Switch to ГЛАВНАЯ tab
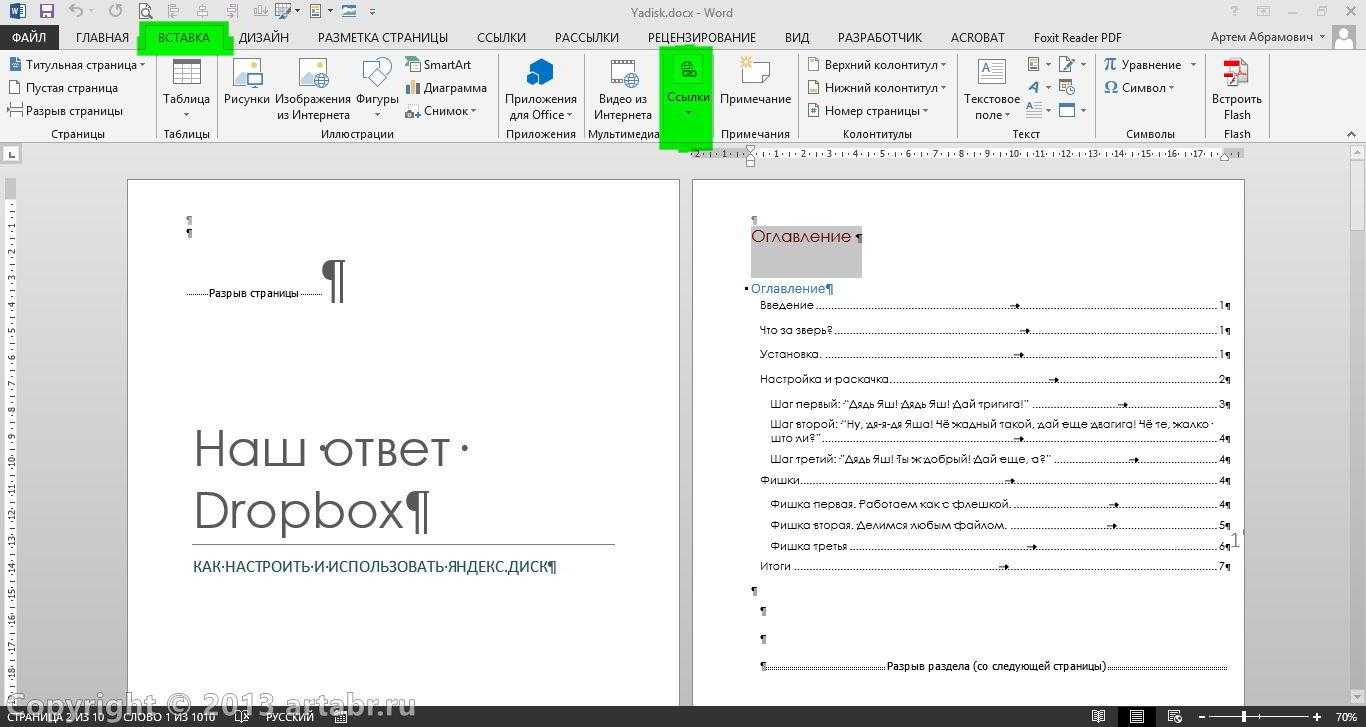This screenshot has width=1366, height=727. [102, 37]
